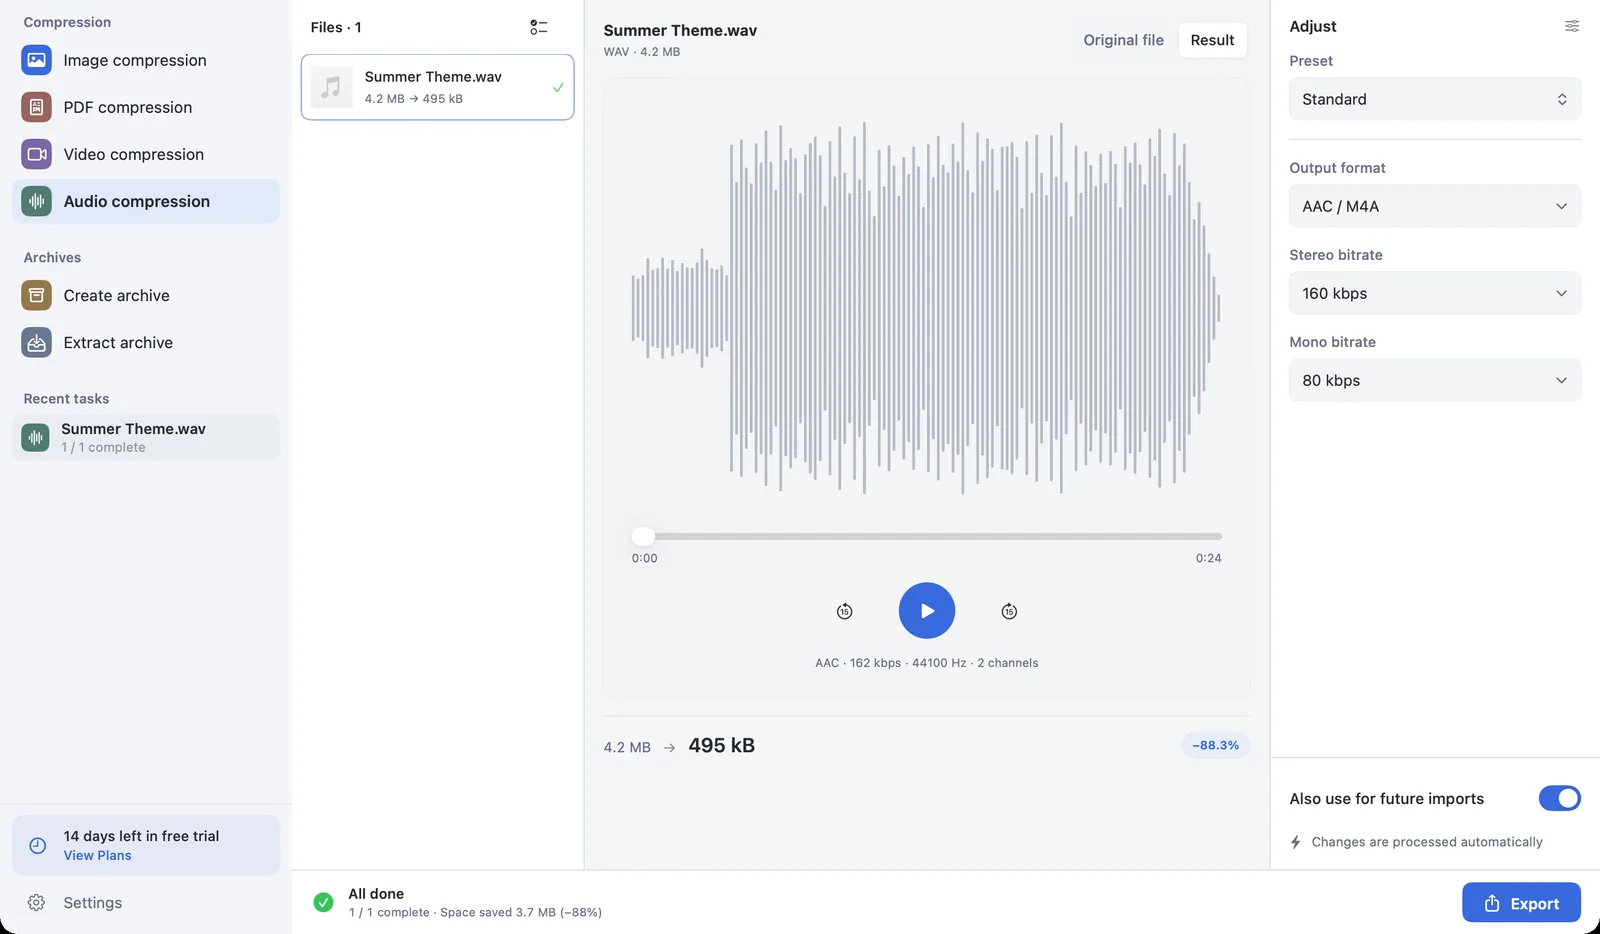Open PDF compression section
The width and height of the screenshot is (1600, 934).
click(x=146, y=107)
